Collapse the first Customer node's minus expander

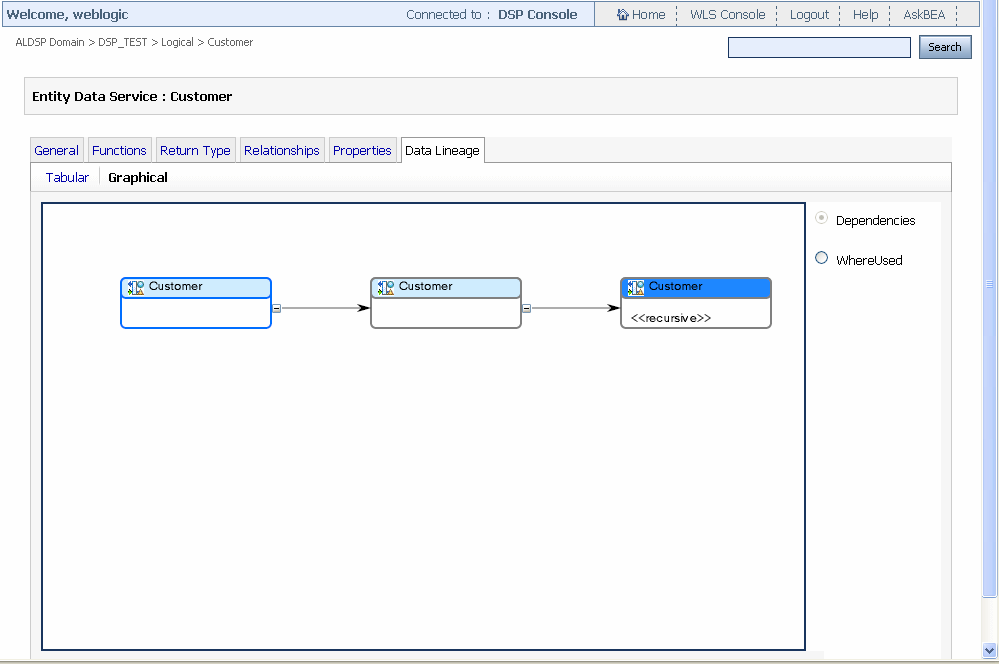[x=277, y=308]
